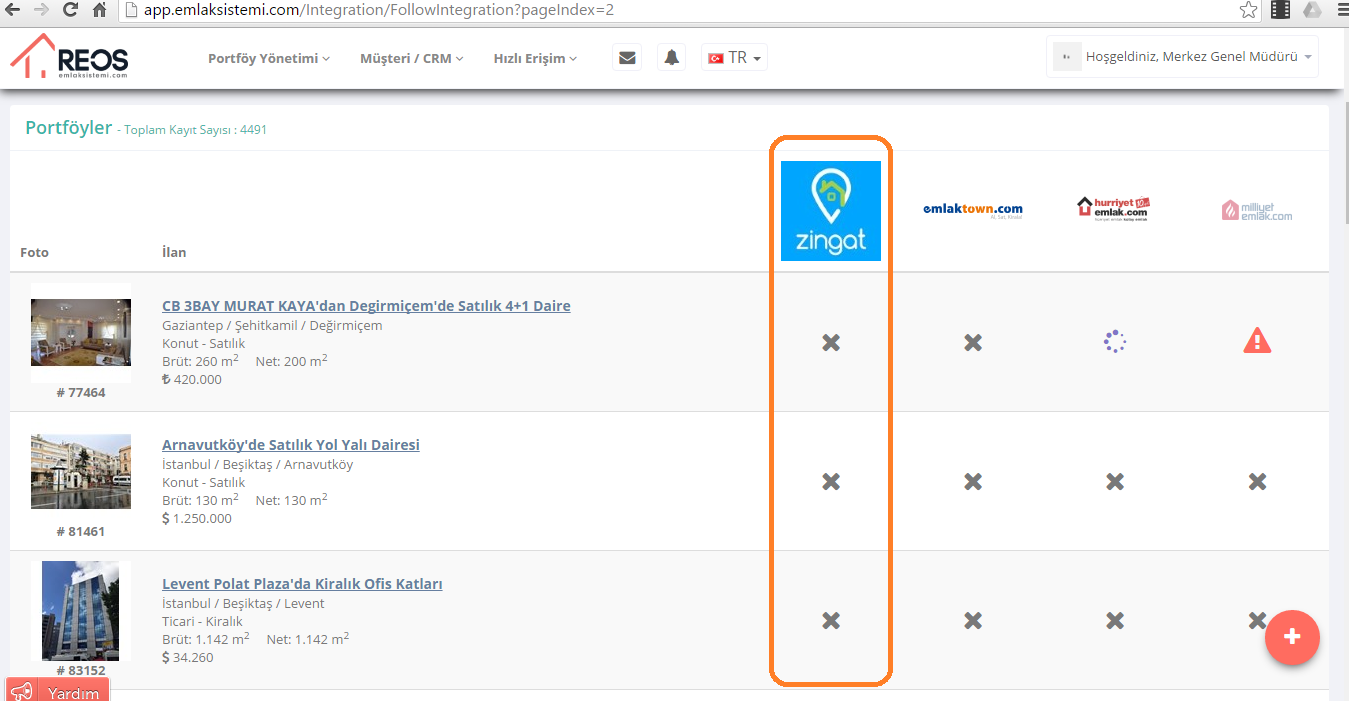
Task: Click the envelope messages icon
Action: tap(627, 58)
